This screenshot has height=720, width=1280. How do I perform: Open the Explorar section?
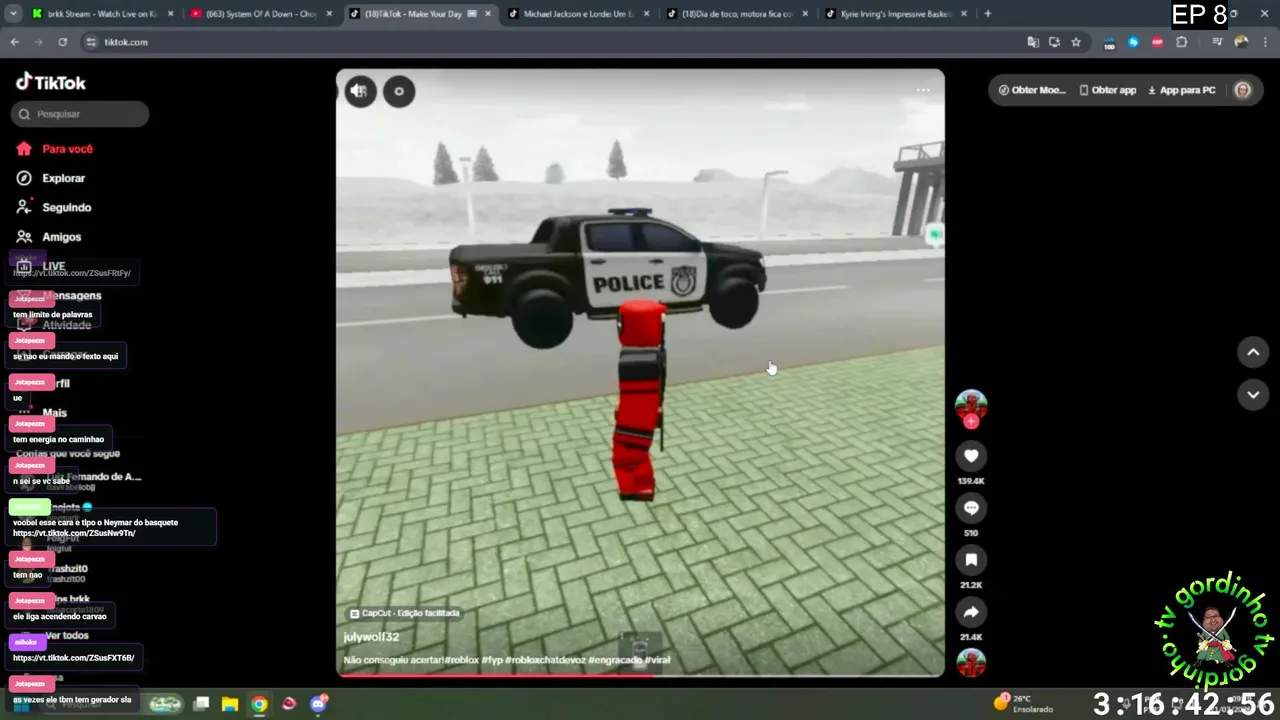point(51,178)
